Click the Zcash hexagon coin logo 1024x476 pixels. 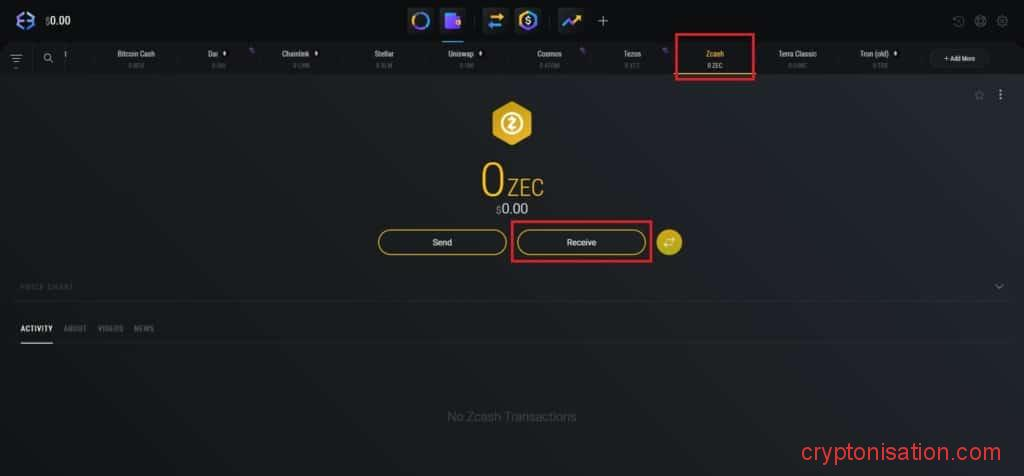click(511, 123)
